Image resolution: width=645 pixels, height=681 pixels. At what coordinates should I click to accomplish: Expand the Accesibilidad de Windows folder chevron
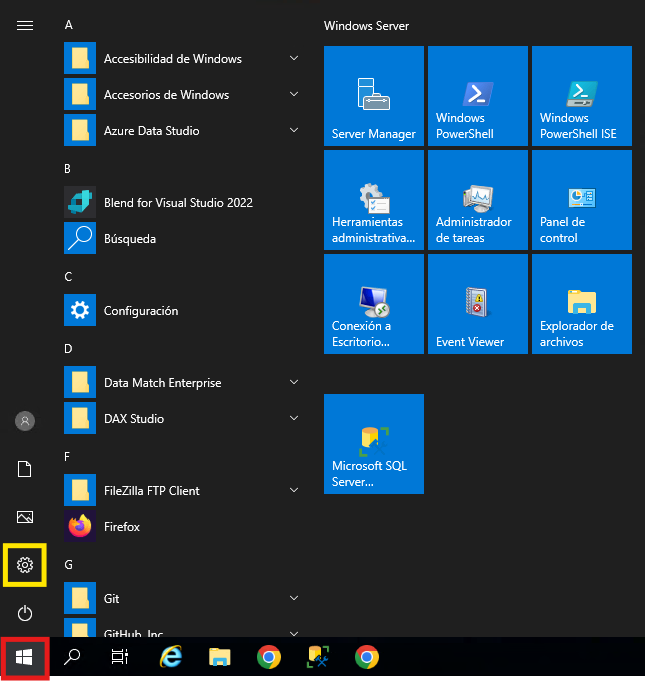click(294, 58)
